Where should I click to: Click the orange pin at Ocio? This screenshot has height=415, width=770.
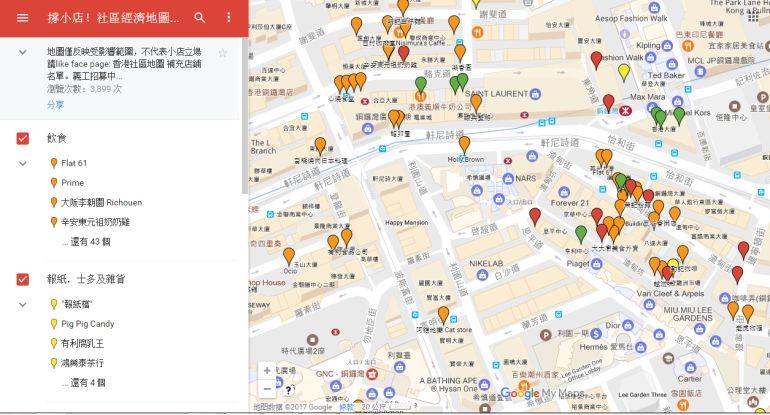(289, 256)
